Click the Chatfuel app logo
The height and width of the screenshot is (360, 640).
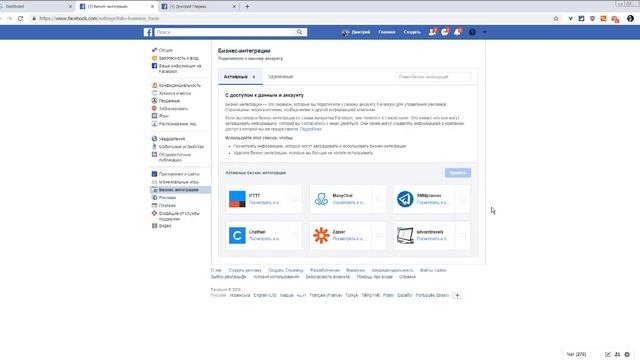[x=237, y=236]
